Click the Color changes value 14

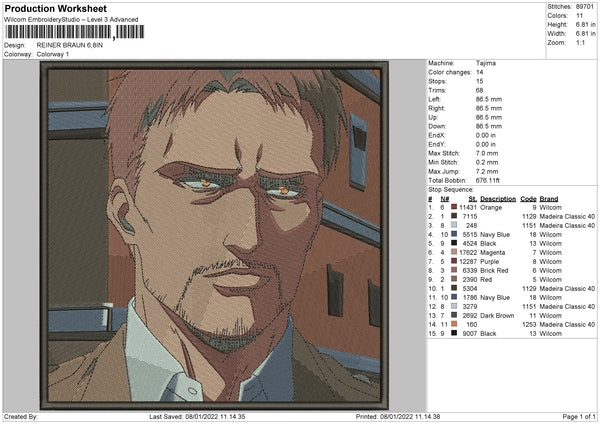coord(479,72)
